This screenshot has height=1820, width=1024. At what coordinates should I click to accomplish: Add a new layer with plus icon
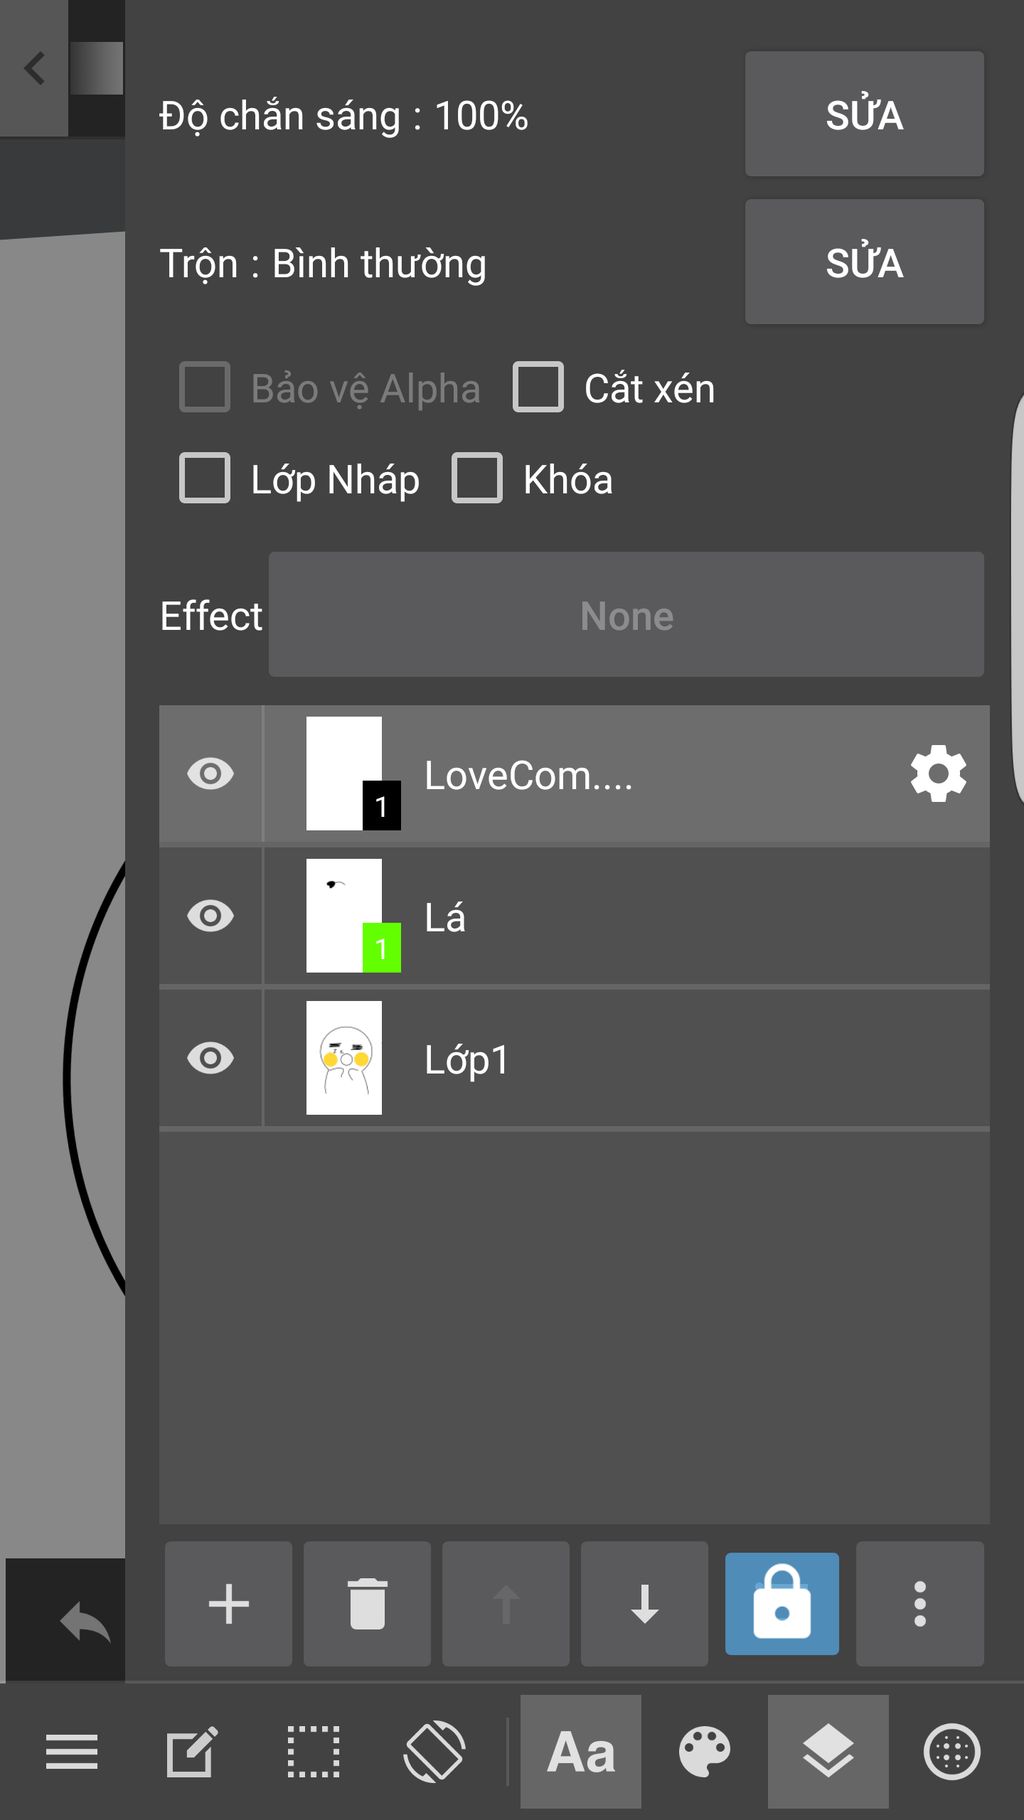tap(228, 1604)
